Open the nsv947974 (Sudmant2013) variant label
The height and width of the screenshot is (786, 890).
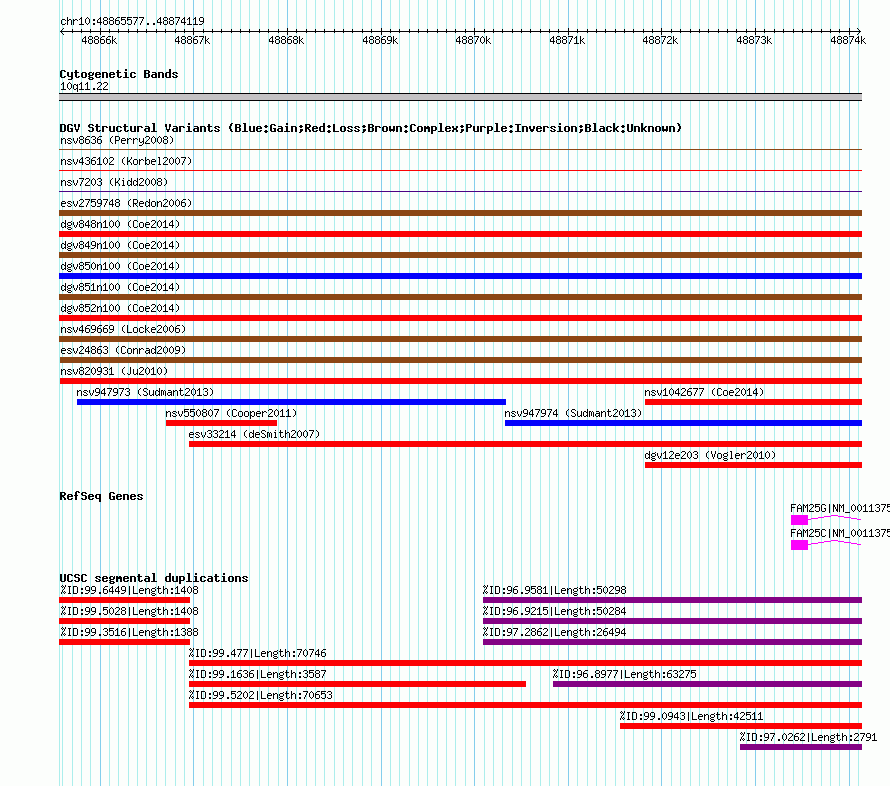click(x=573, y=413)
